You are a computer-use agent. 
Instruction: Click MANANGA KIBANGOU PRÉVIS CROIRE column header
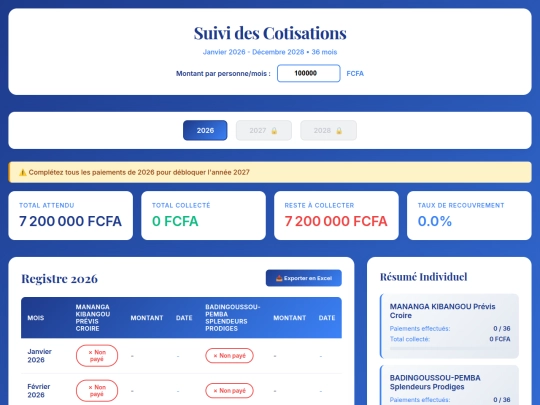coord(93,318)
